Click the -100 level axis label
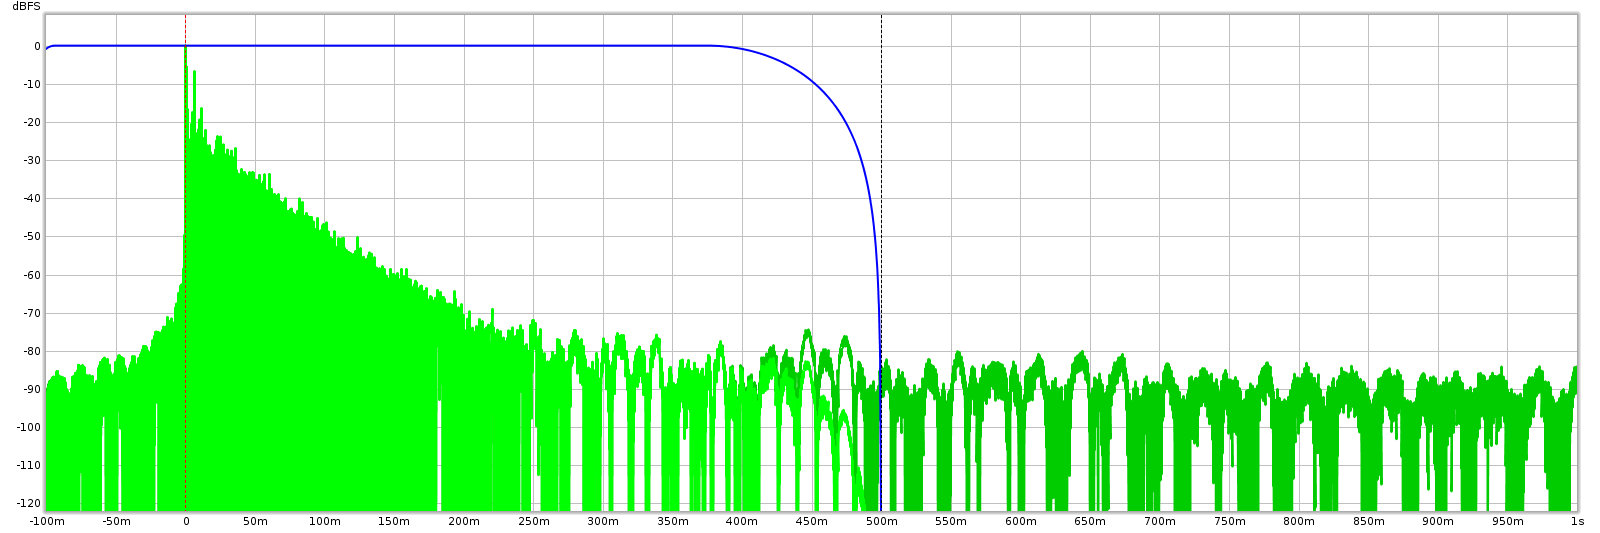This screenshot has width=1600, height=533. 29,427
